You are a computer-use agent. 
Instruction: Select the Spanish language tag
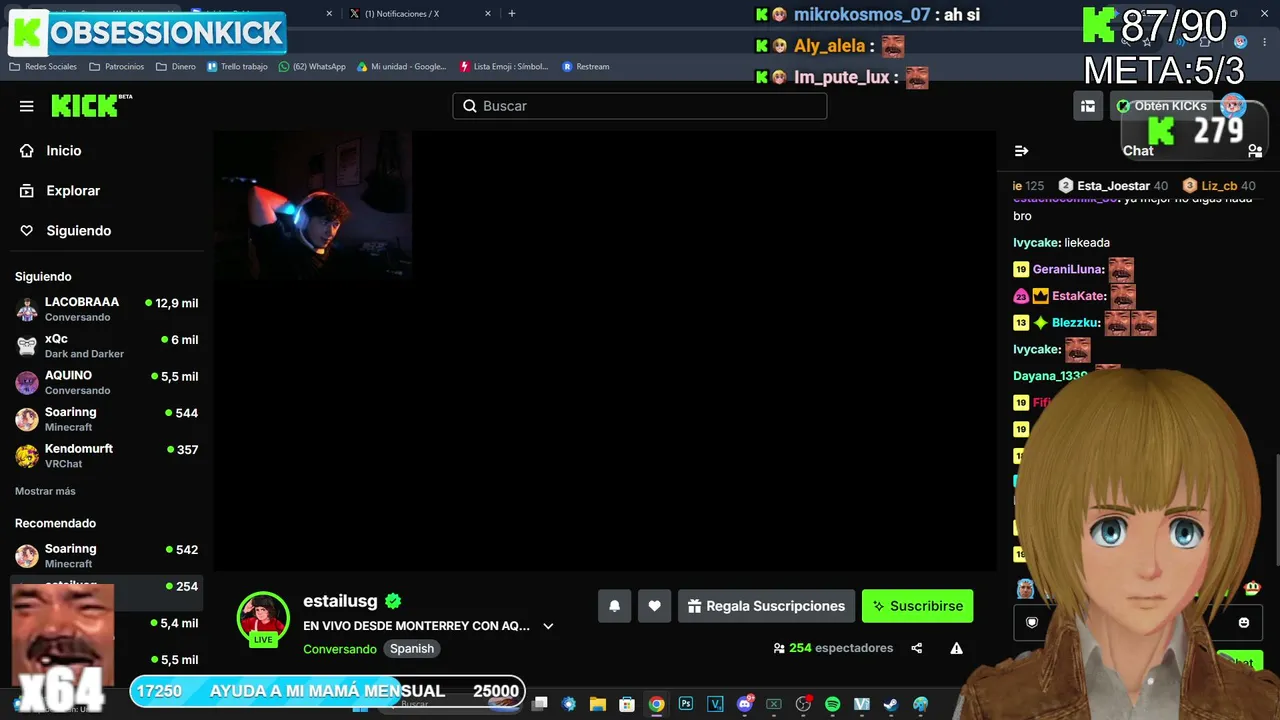[x=412, y=649]
